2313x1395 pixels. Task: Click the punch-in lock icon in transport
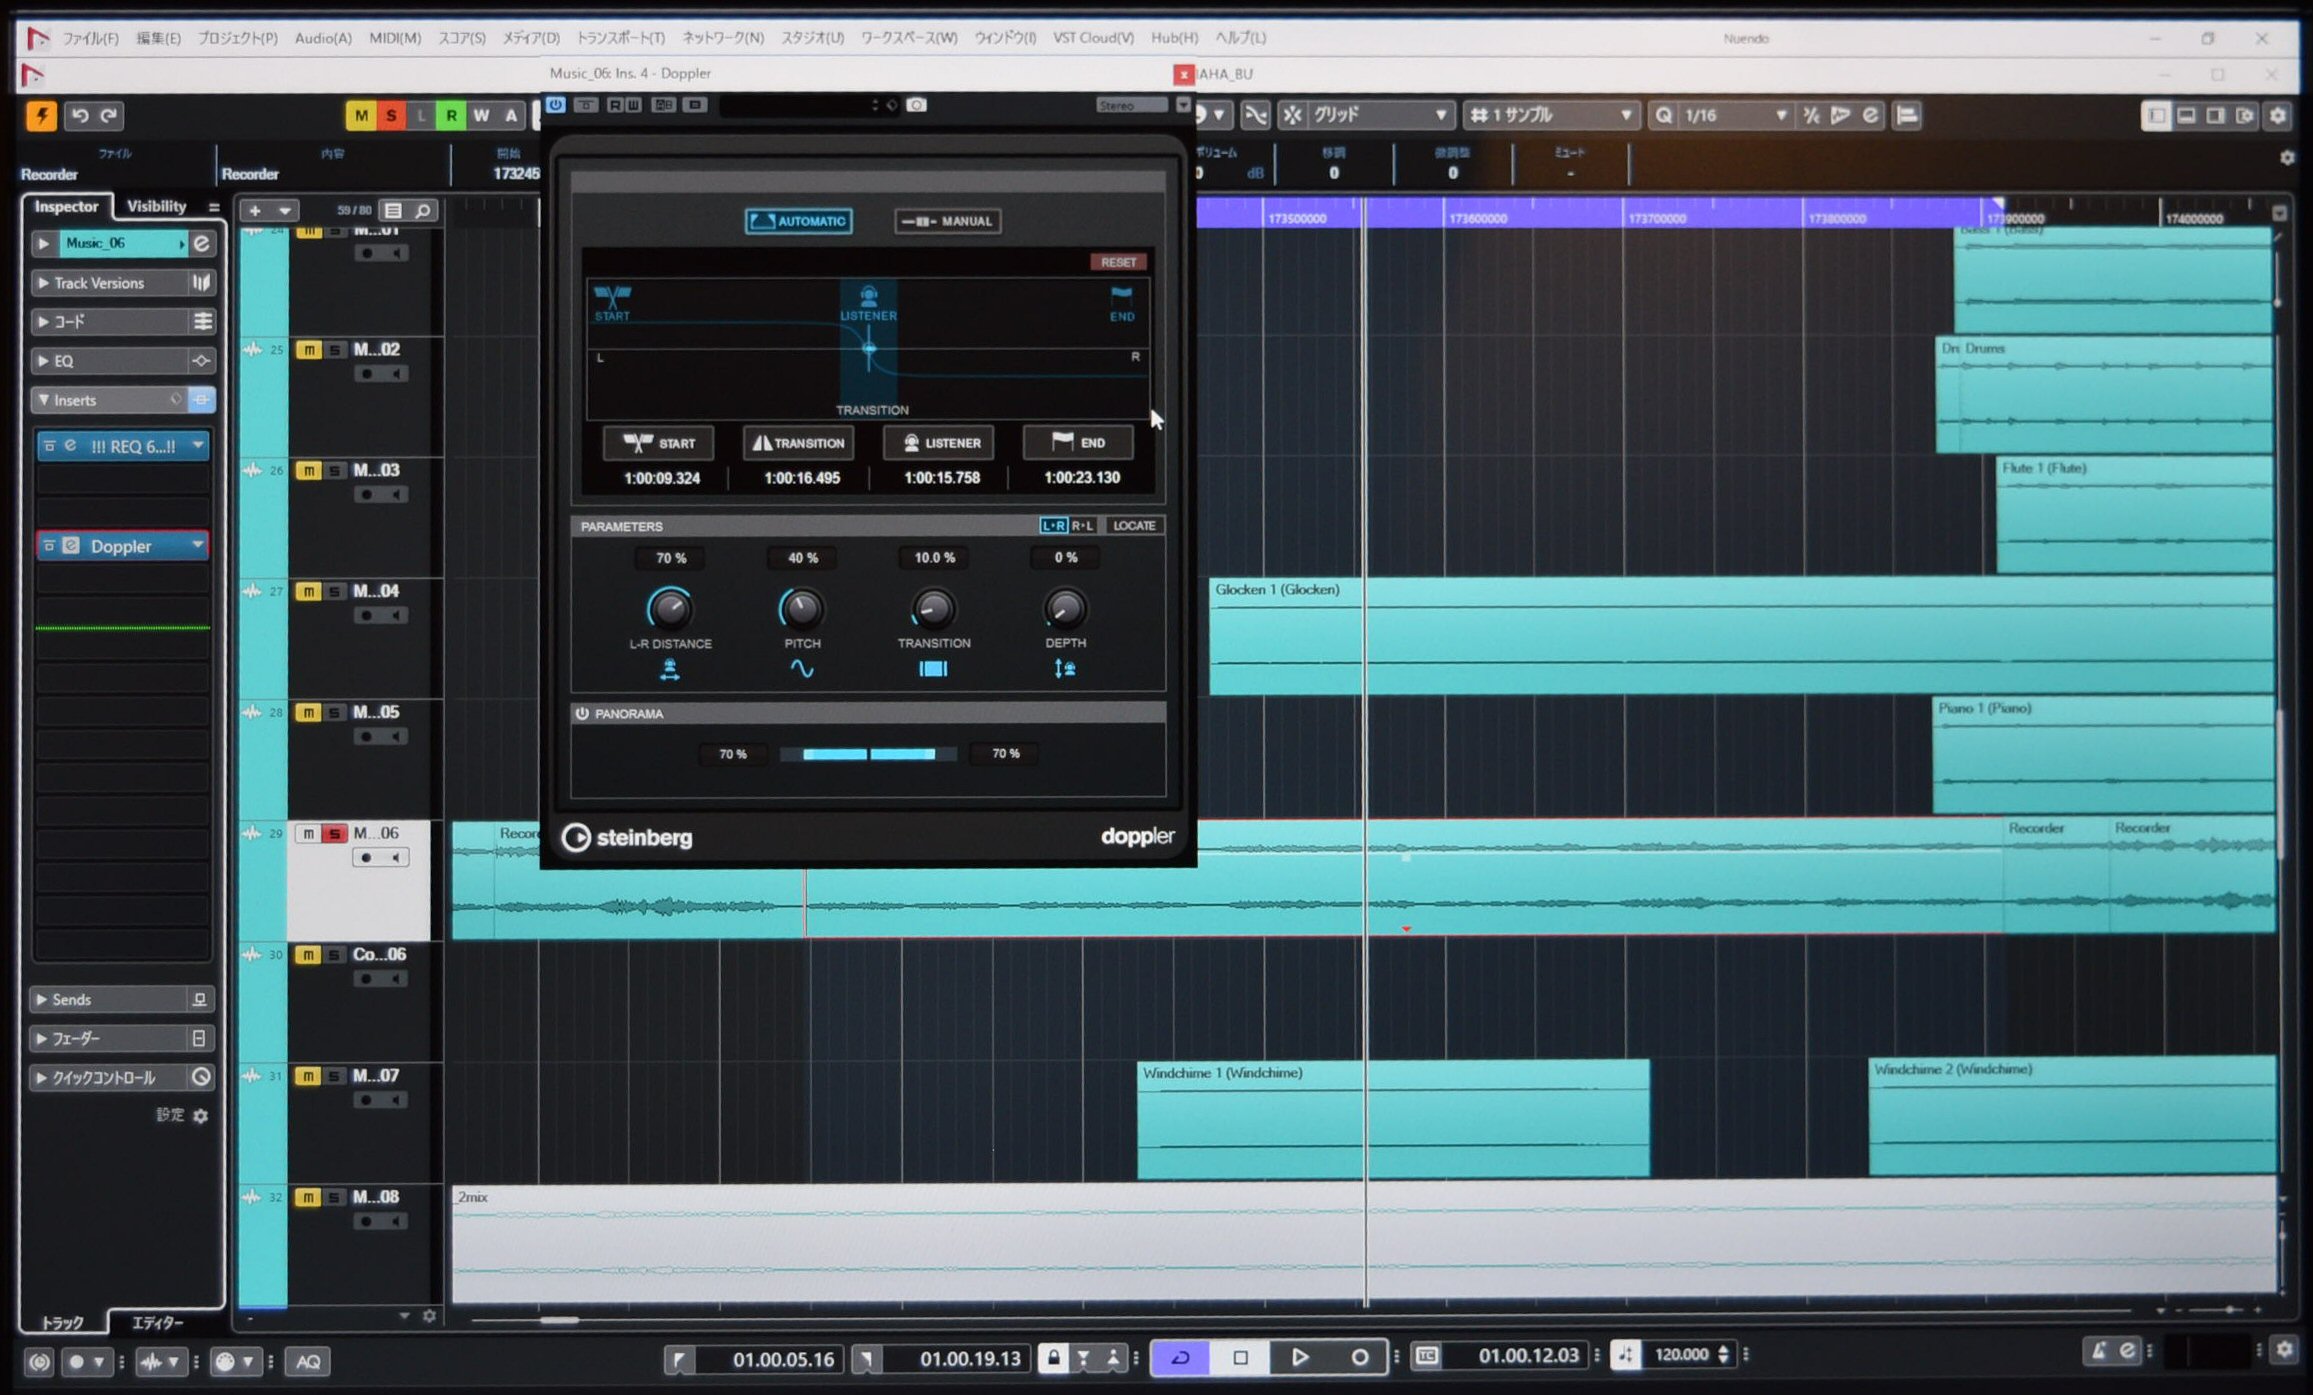[x=1052, y=1357]
